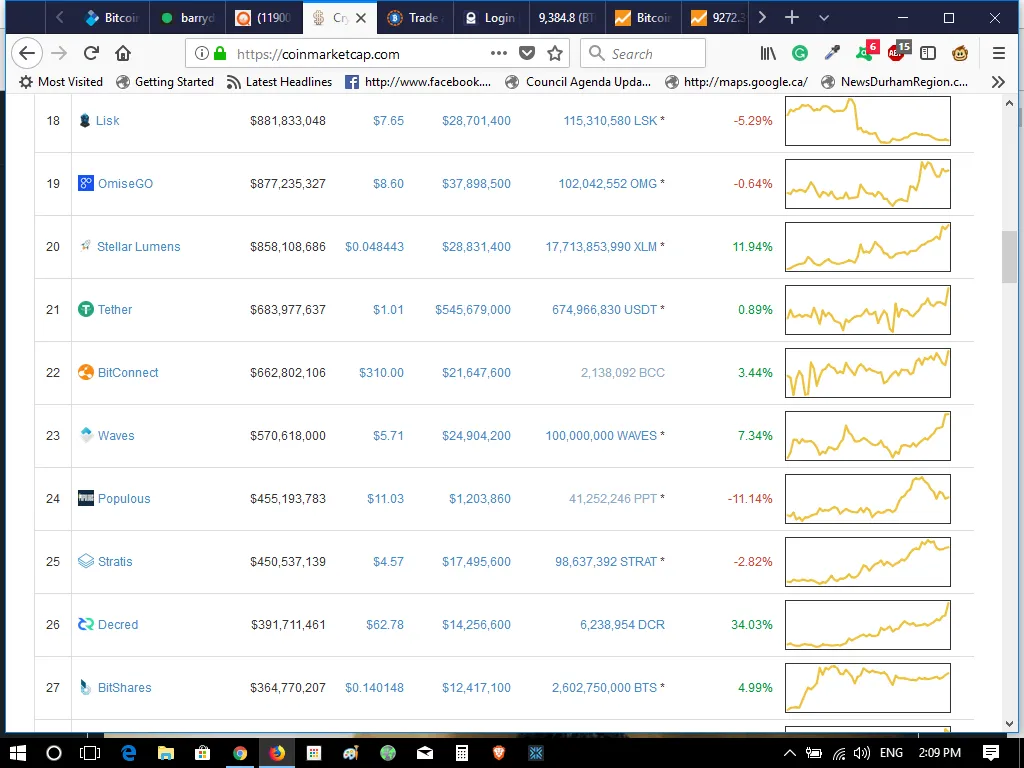
Task: Activate the eyedropper extension icon
Action: pyautogui.click(x=832, y=54)
